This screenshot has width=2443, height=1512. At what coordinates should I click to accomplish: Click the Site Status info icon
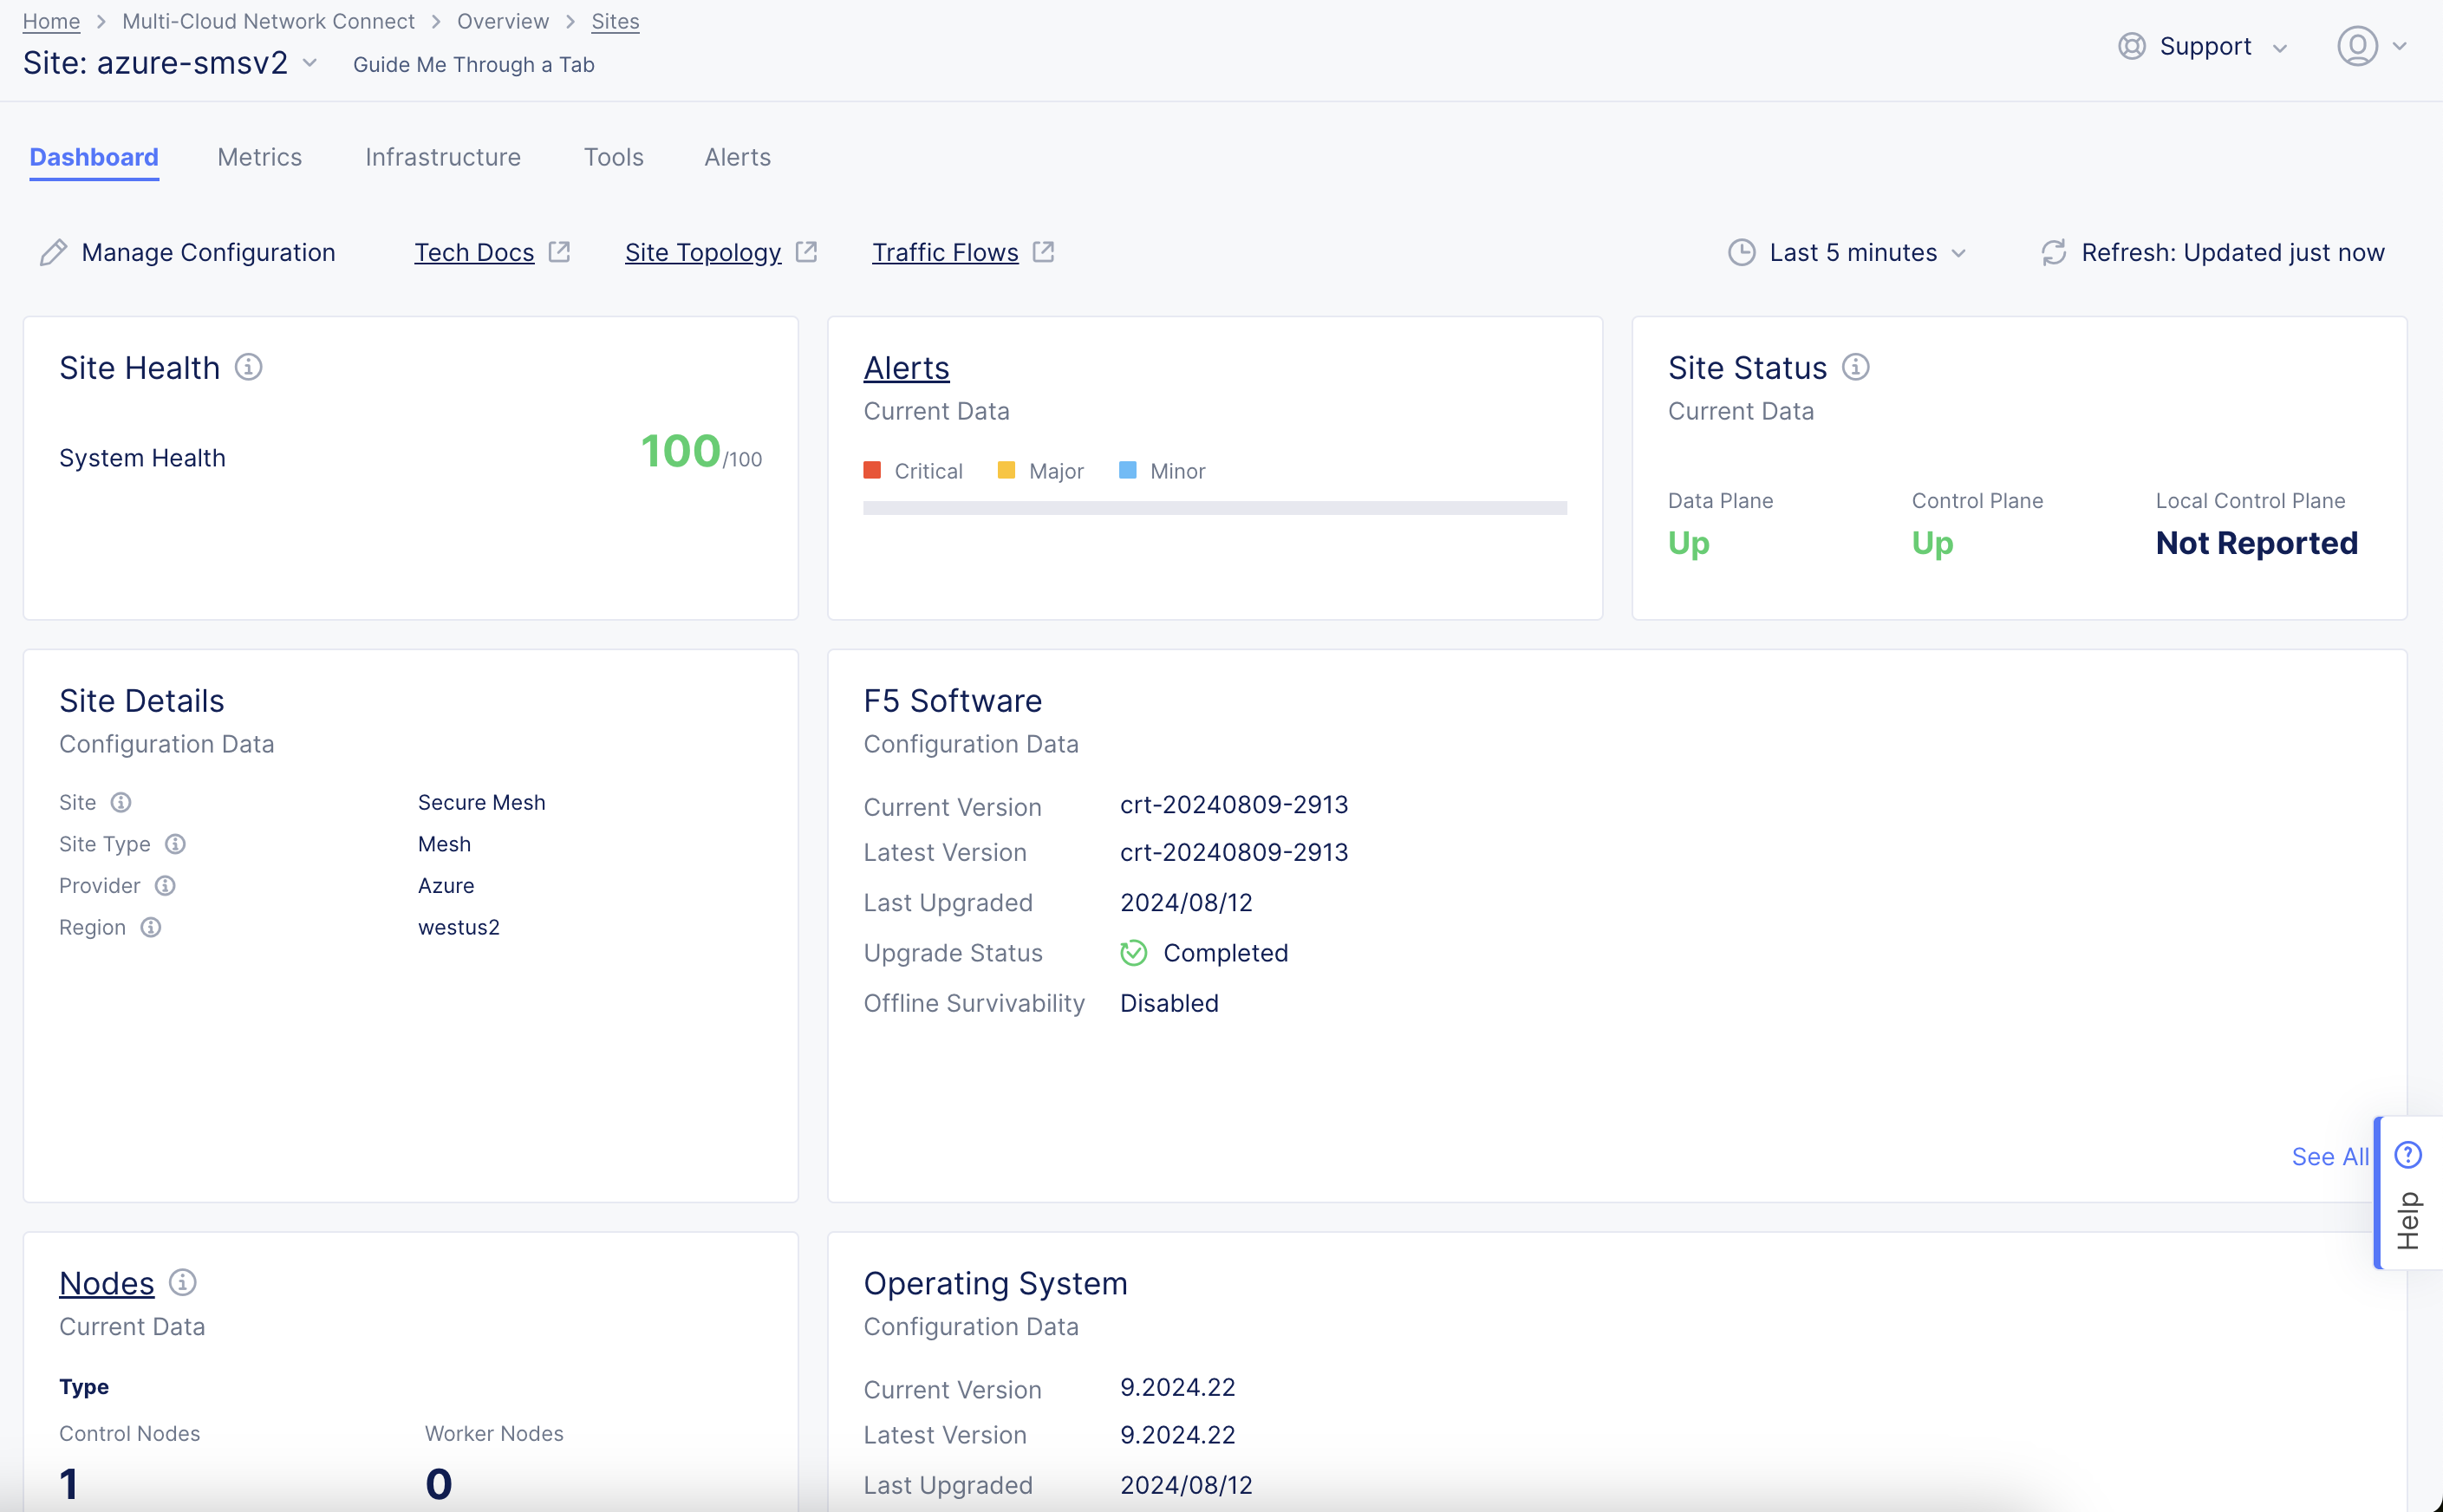1856,366
